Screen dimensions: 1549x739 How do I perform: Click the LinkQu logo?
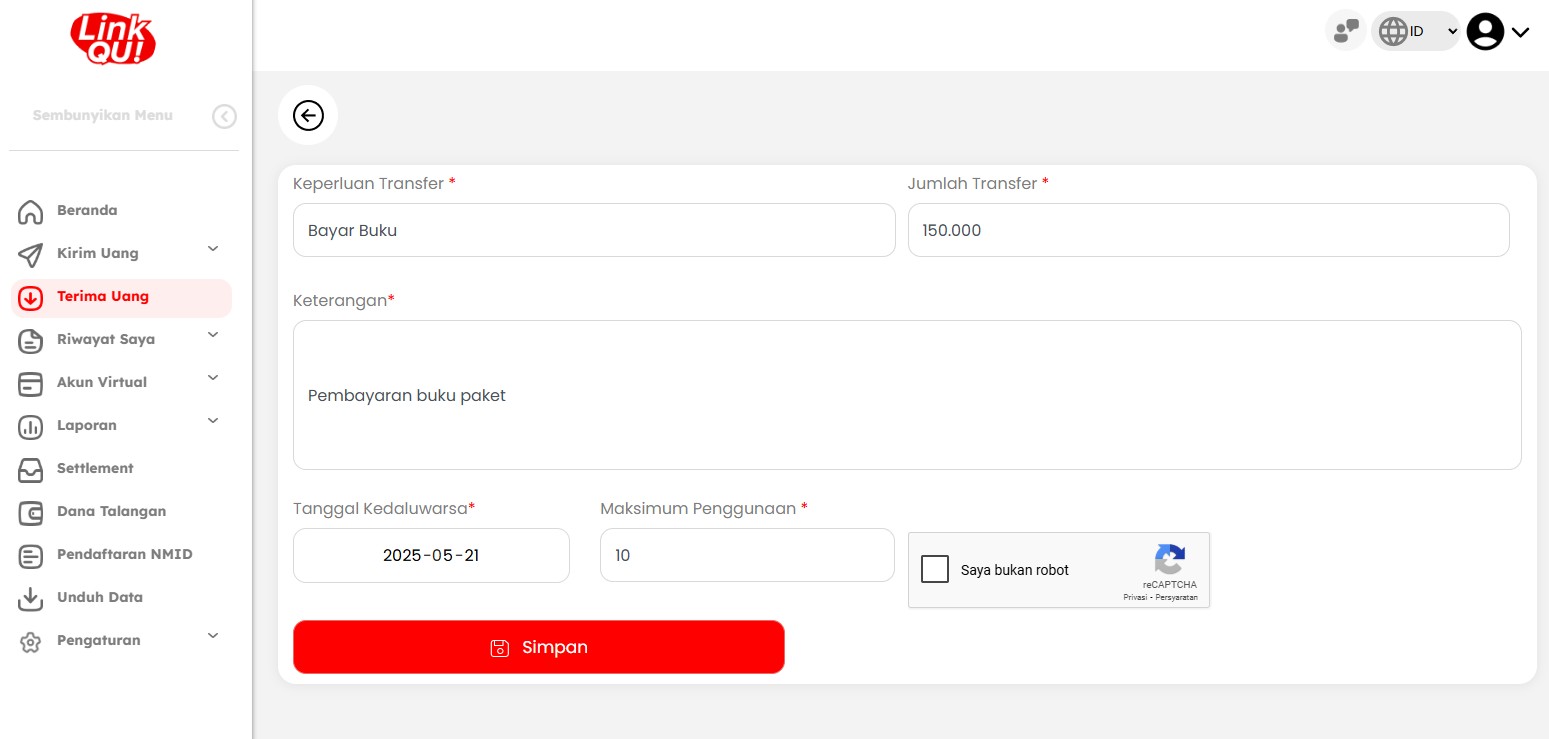pos(113,40)
